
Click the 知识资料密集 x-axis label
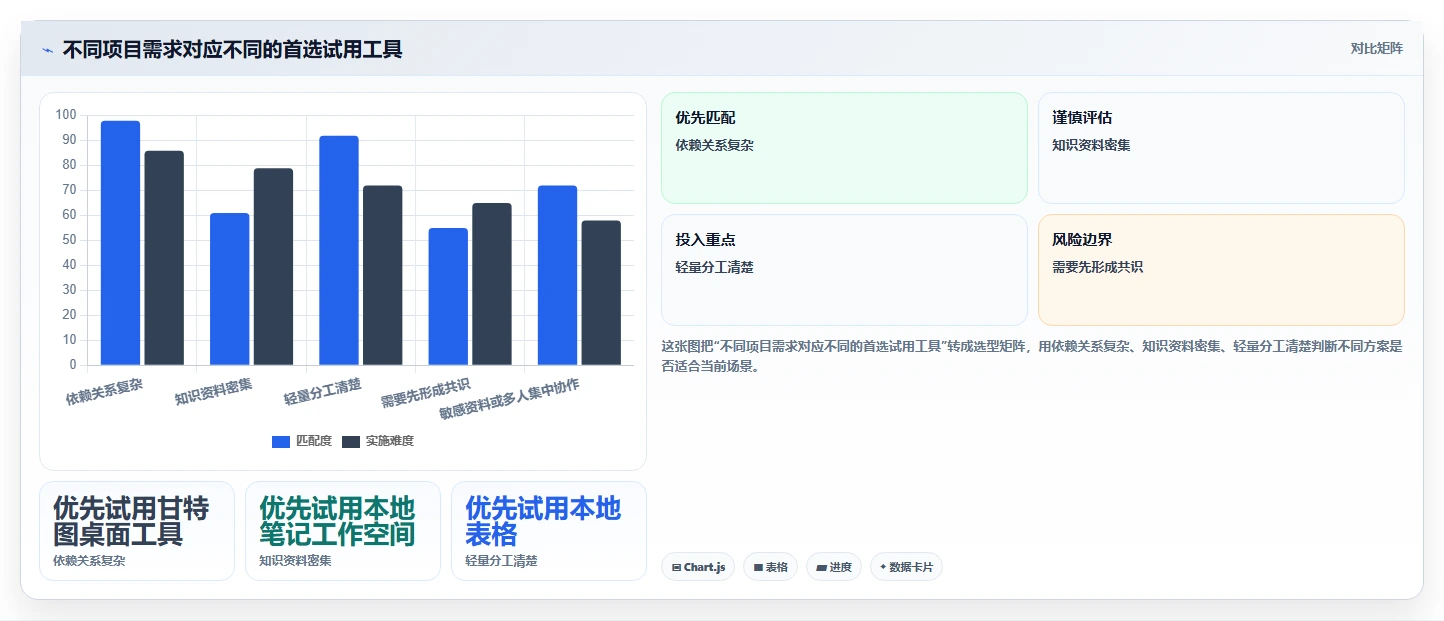coord(214,392)
